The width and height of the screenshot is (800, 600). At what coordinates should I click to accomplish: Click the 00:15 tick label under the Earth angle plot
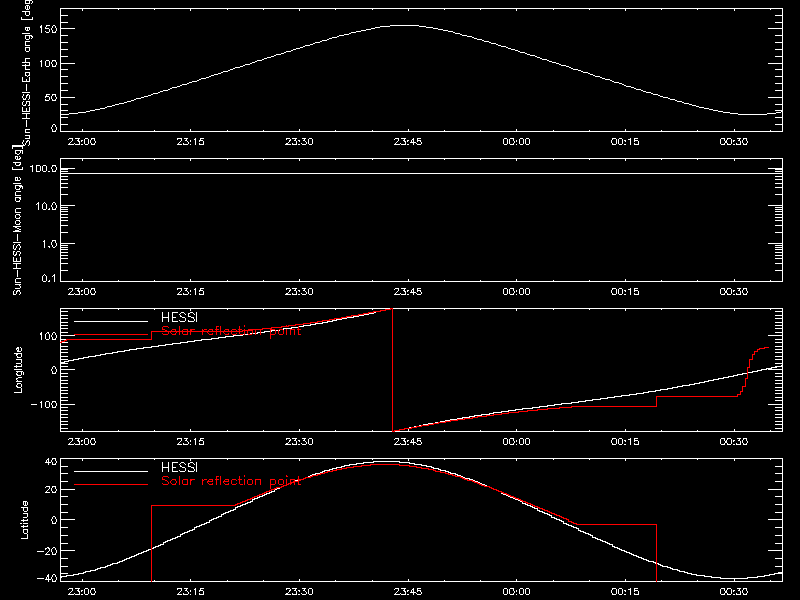click(625, 141)
